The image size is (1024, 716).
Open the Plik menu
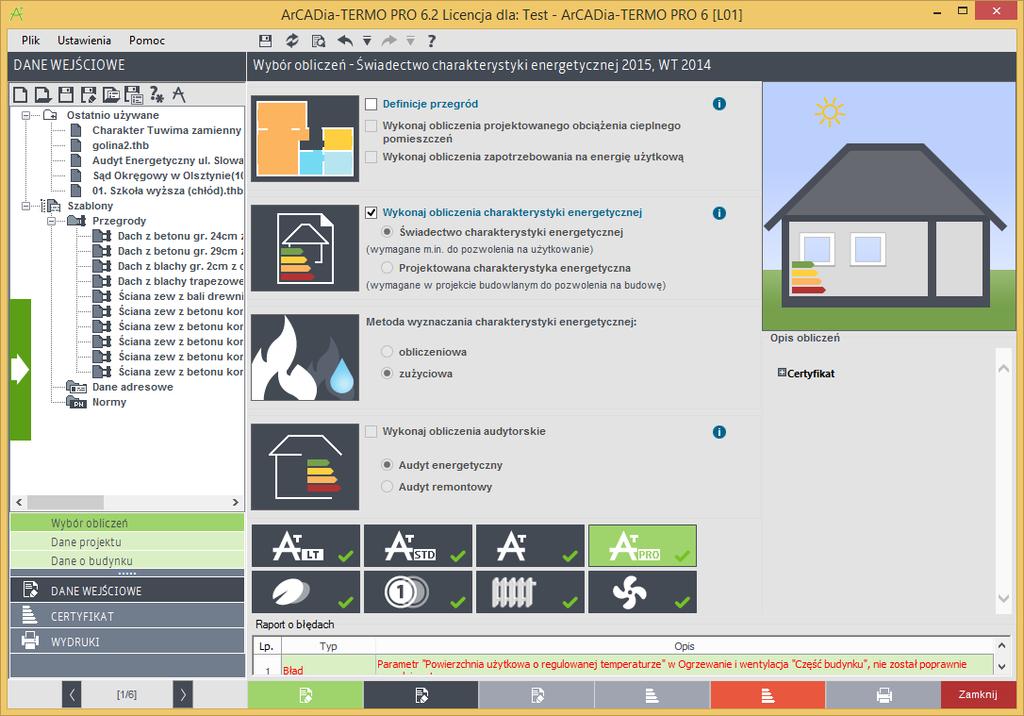coord(31,41)
